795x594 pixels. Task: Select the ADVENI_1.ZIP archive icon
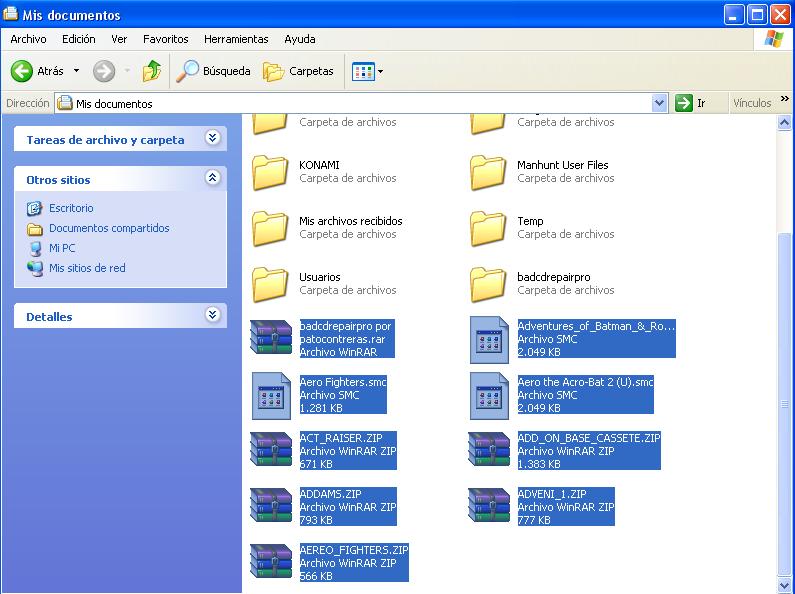pos(489,505)
